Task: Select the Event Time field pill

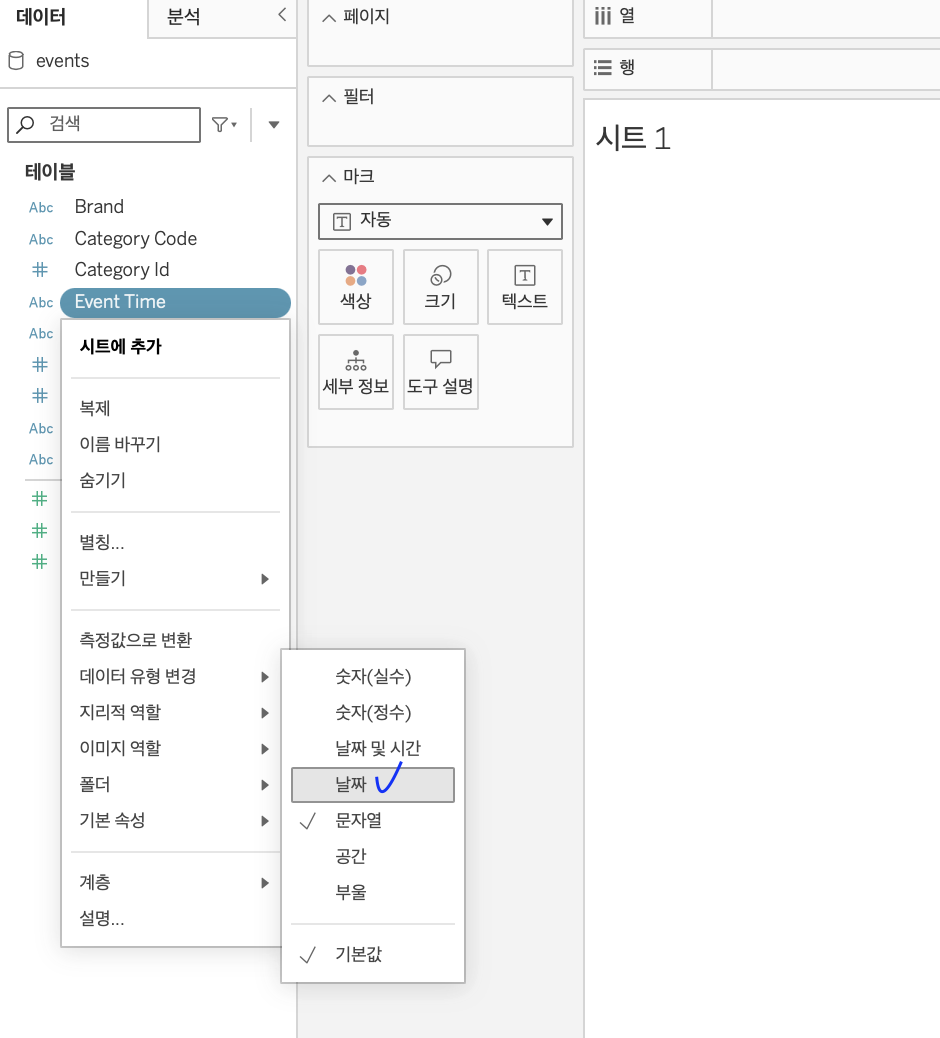Action: click(175, 303)
